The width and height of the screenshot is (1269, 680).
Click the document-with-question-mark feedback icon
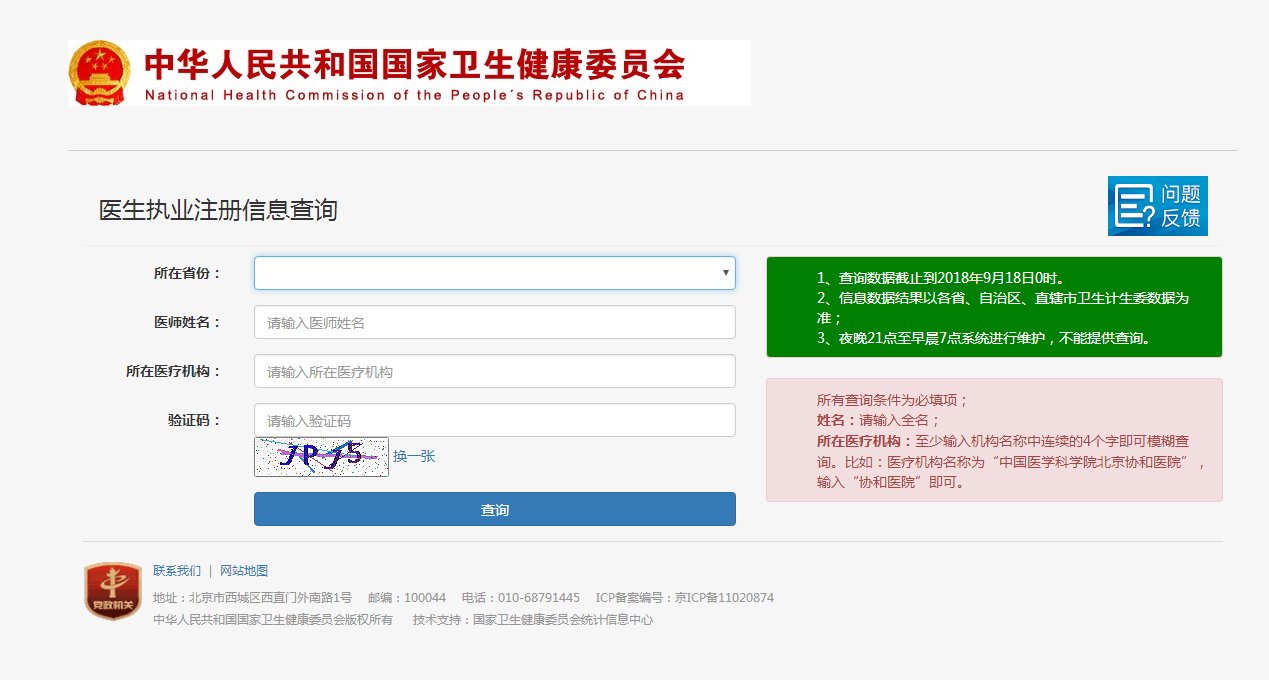(x=1133, y=206)
